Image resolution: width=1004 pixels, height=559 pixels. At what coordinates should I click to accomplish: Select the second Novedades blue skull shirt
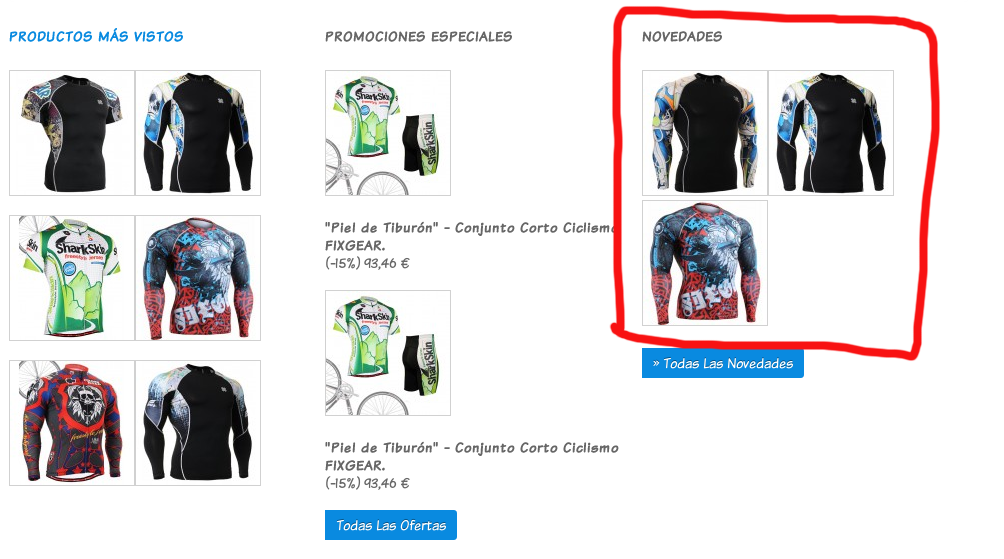pos(831,133)
